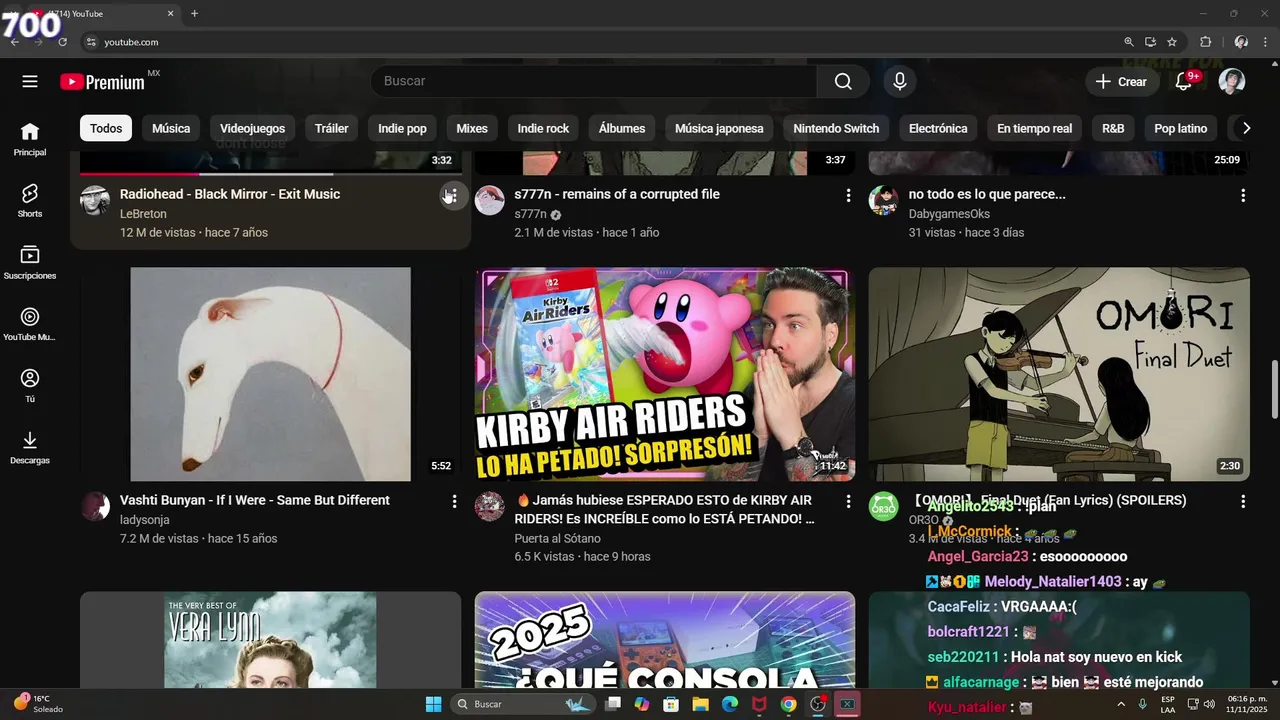1280x720 pixels.
Task: Go to Principal home in sidebar
Action: coord(30,139)
